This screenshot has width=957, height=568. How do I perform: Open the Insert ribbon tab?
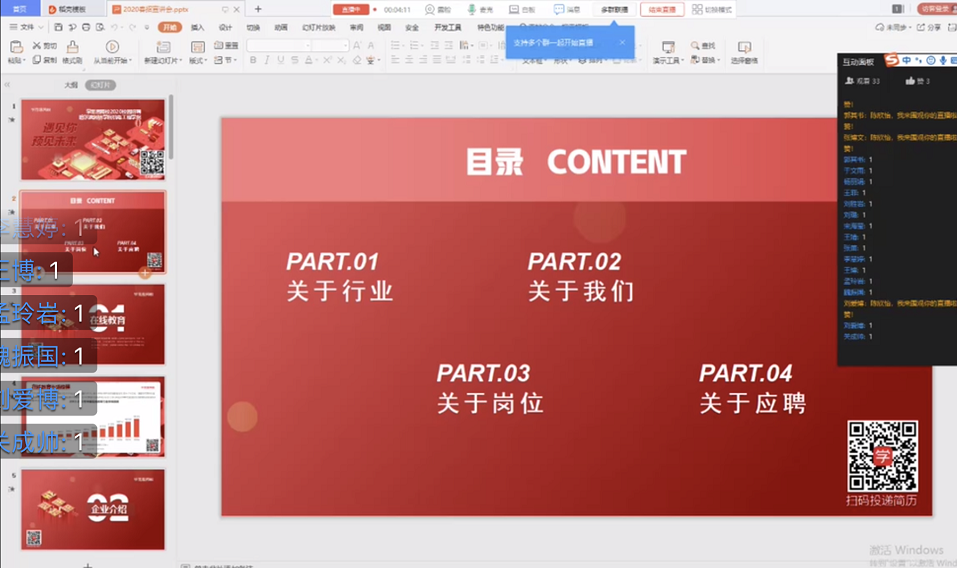198,27
